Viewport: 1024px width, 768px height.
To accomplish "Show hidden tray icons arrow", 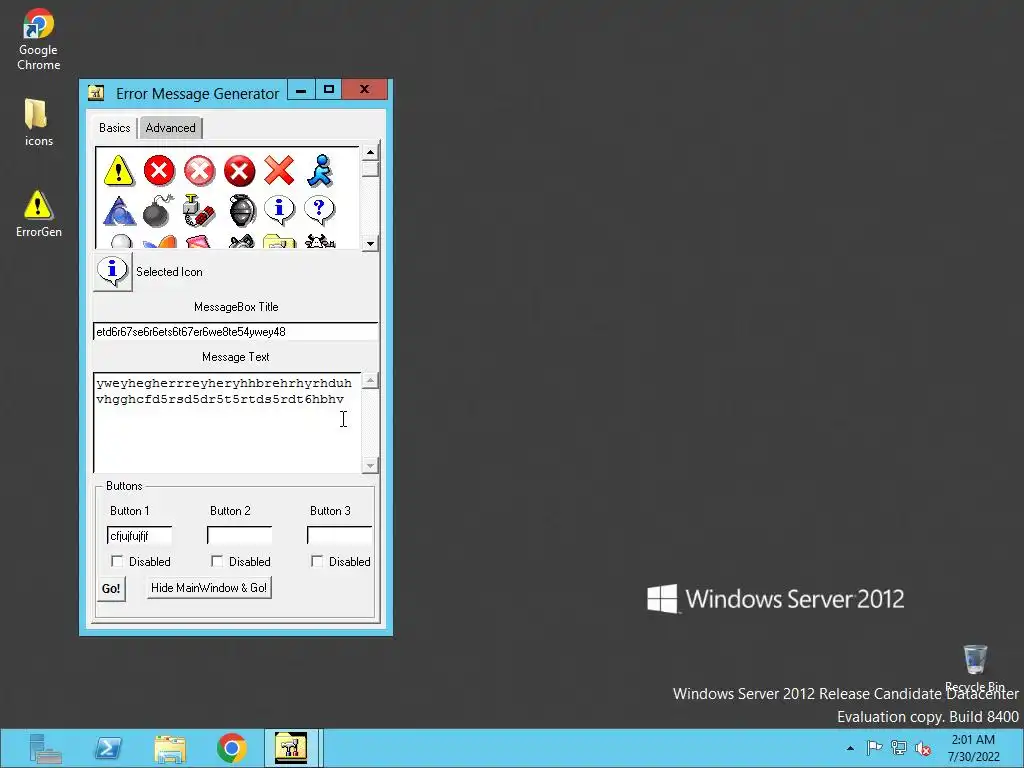I will tap(850, 748).
